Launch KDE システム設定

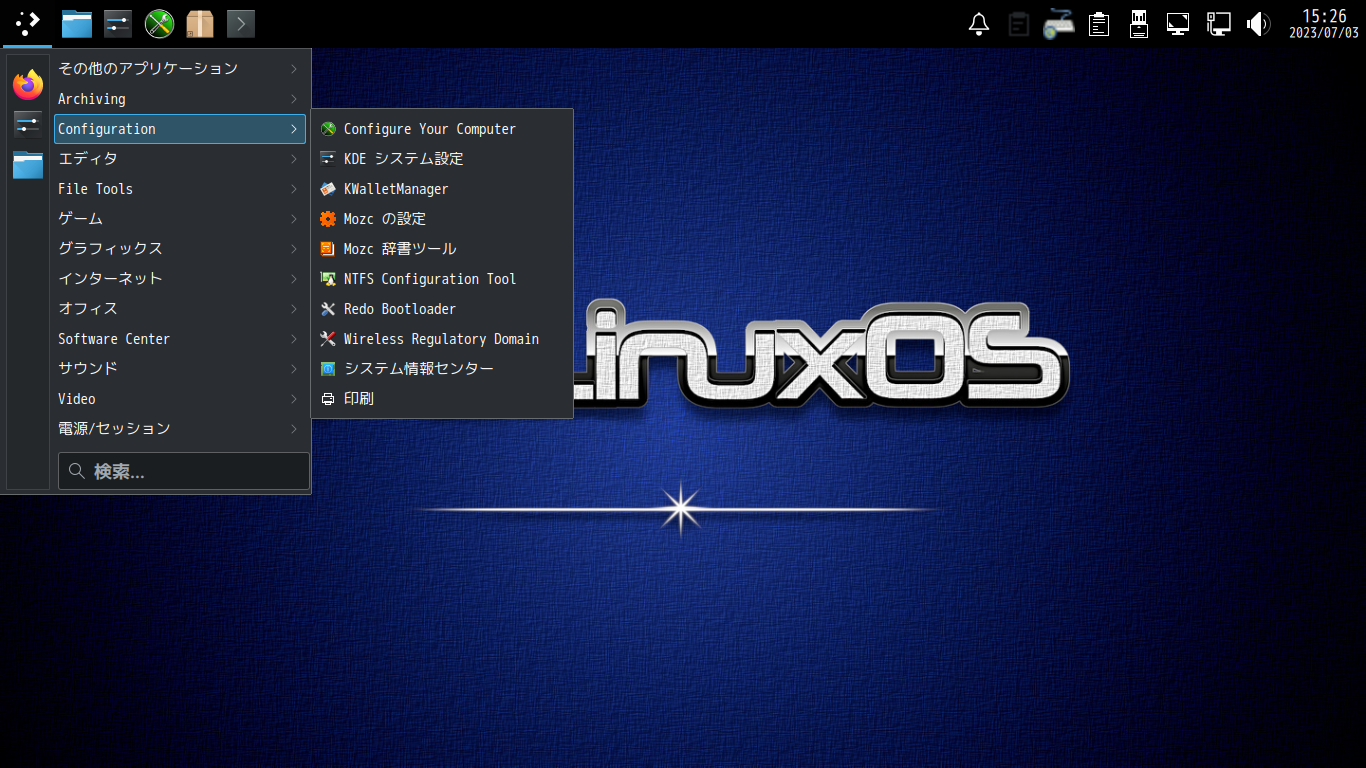point(442,159)
